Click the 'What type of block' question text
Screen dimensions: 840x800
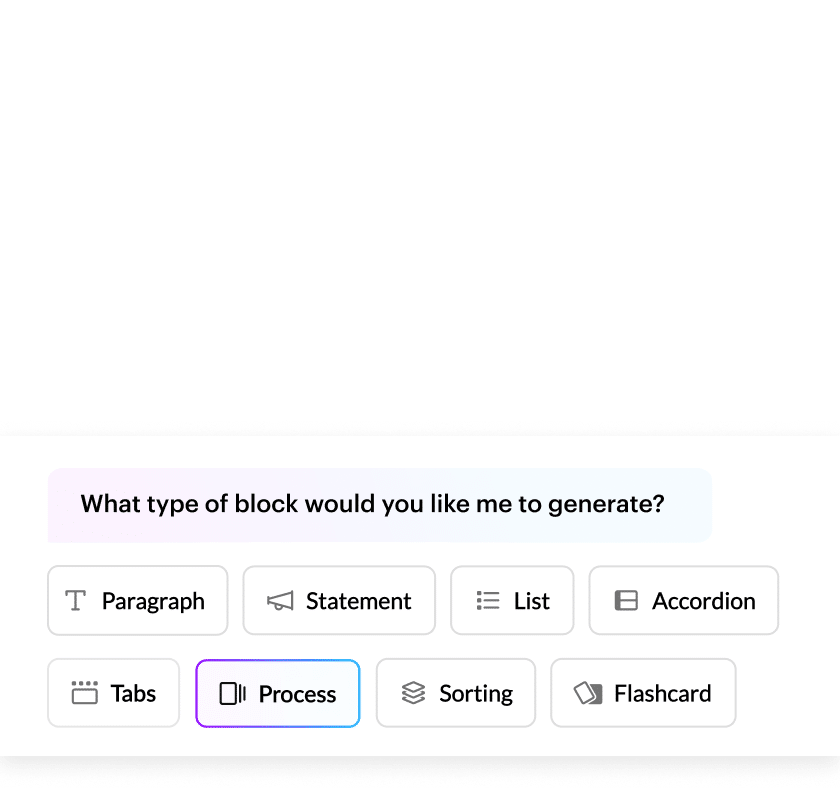[x=372, y=504]
